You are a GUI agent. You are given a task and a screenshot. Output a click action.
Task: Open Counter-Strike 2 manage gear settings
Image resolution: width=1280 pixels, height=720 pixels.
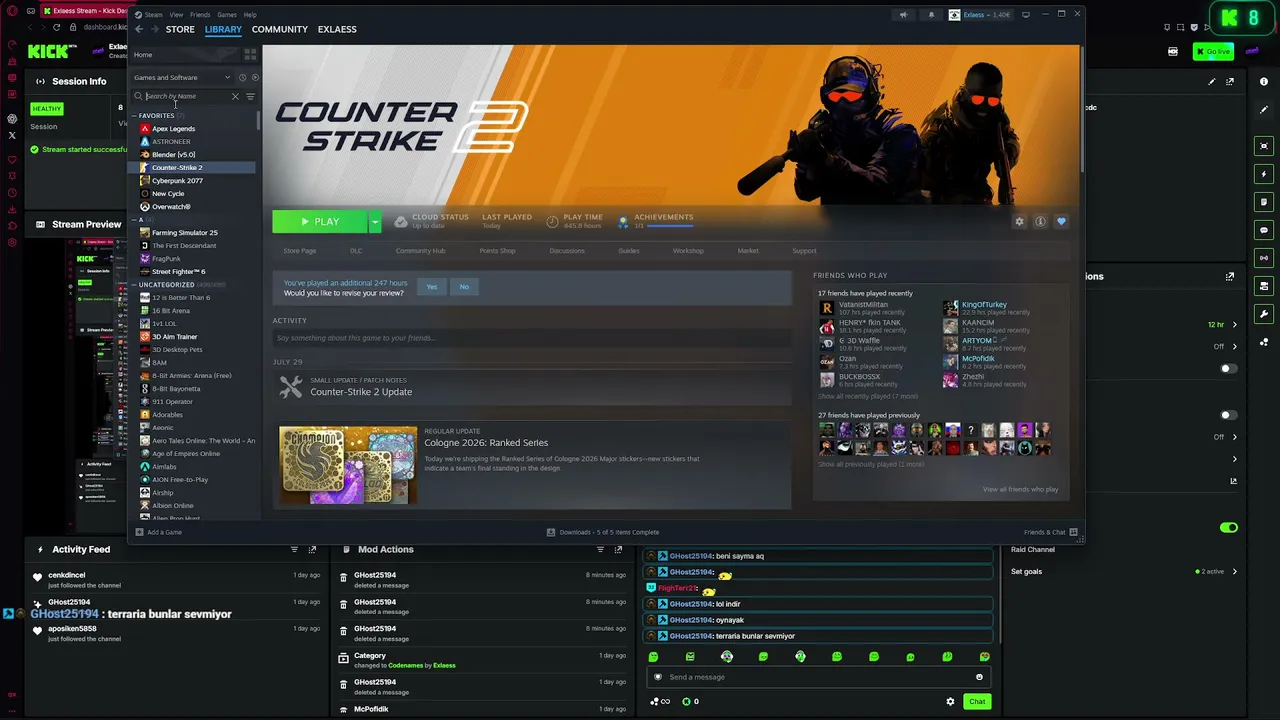click(1019, 222)
